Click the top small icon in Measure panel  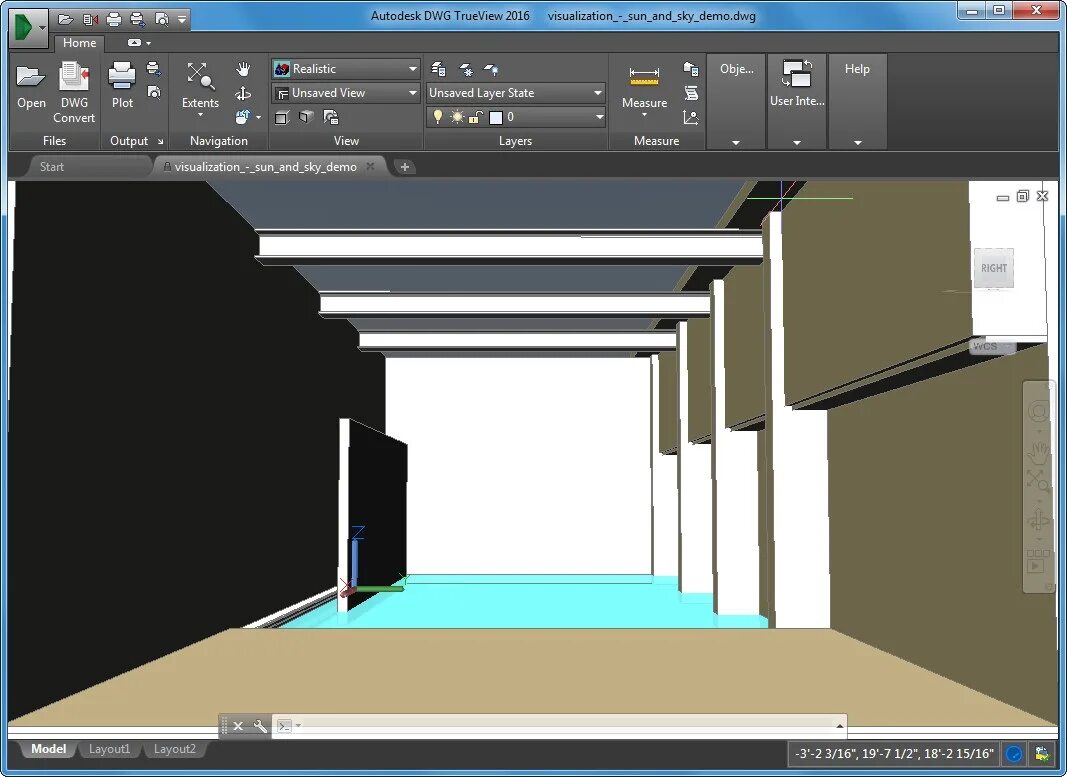tap(691, 69)
